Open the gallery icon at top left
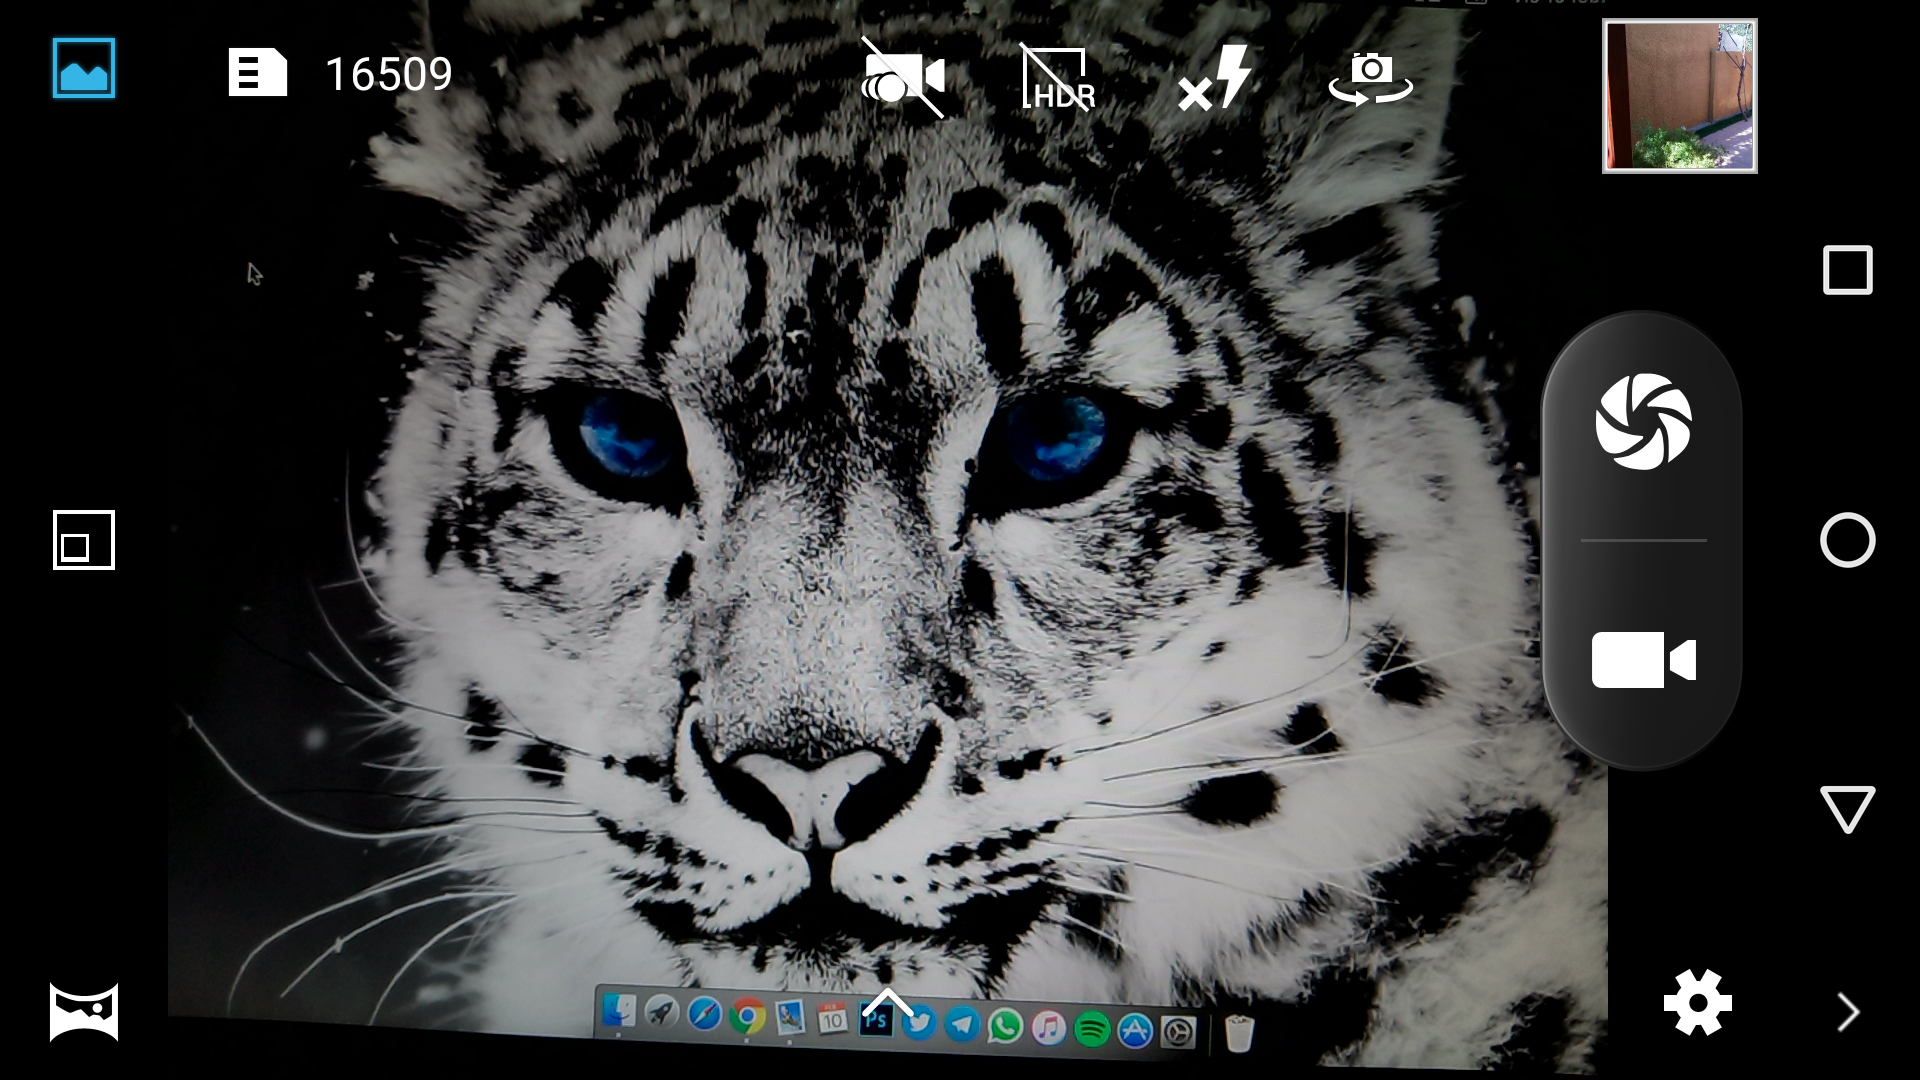This screenshot has width=1920, height=1080. click(84, 69)
